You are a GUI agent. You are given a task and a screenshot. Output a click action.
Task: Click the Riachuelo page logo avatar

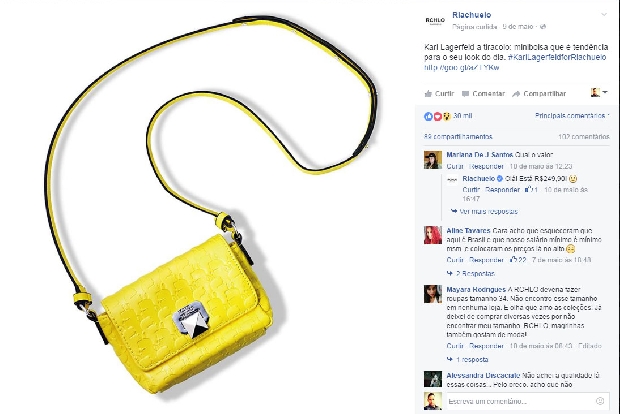point(435,20)
